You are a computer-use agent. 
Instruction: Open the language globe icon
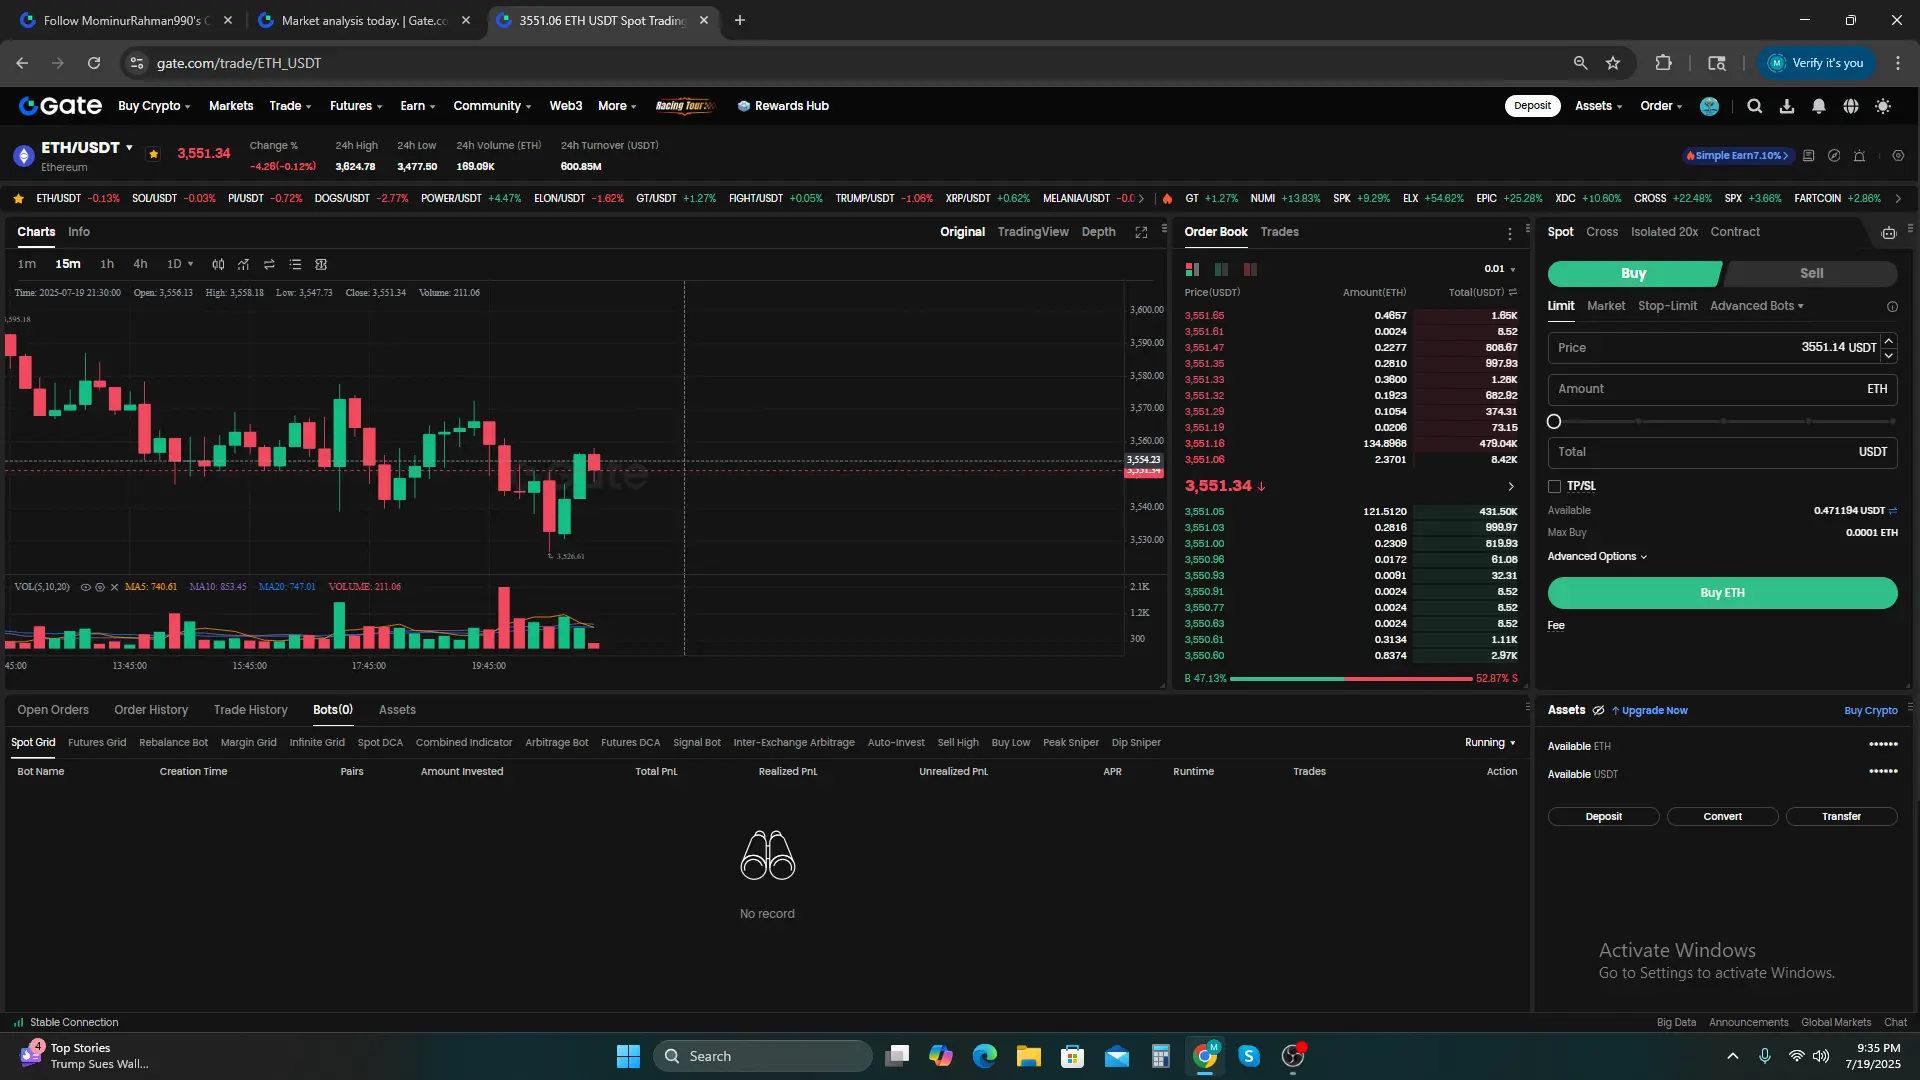1851,106
